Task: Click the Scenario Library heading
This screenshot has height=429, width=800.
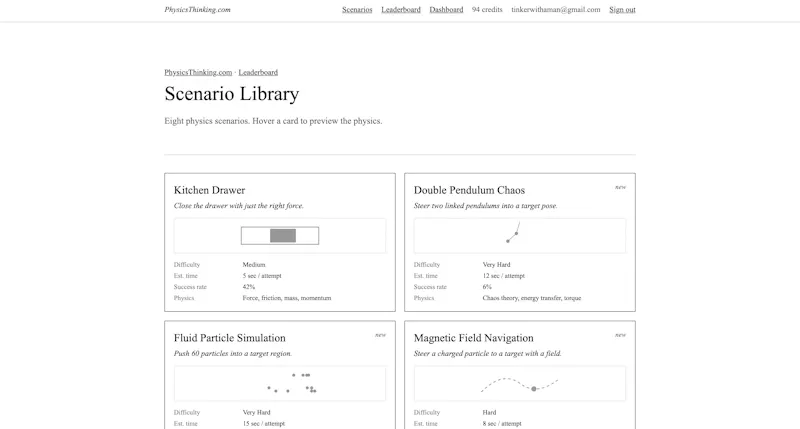Action: point(232,94)
